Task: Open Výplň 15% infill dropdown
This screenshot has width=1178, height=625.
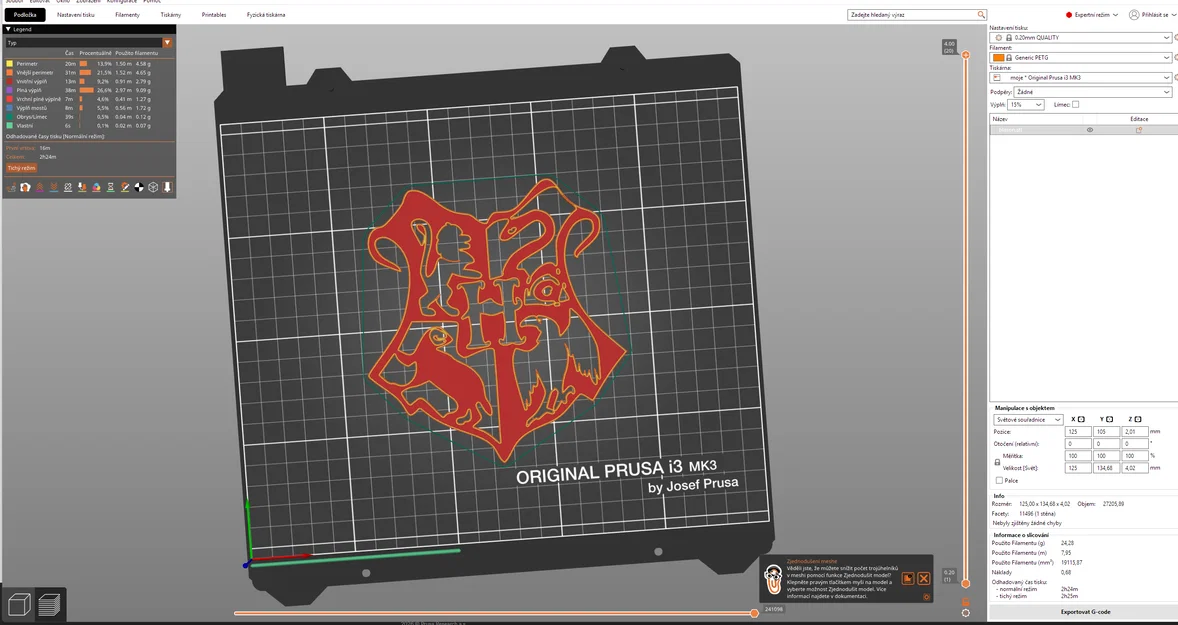Action: point(1026,104)
